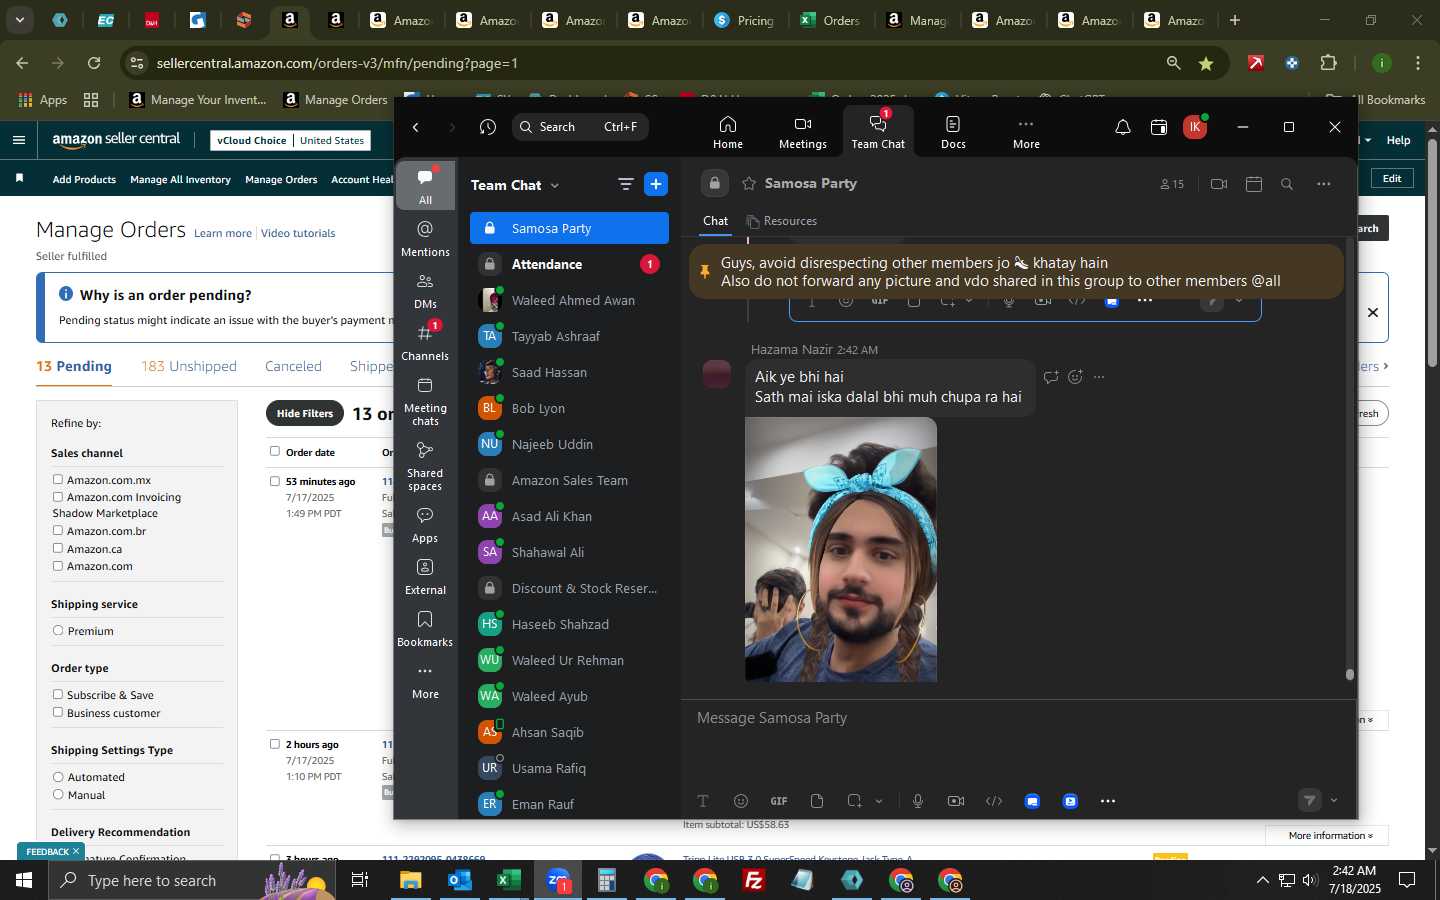This screenshot has height=900, width=1440.
Task: Record an audio message with microphone icon
Action: [918, 801]
